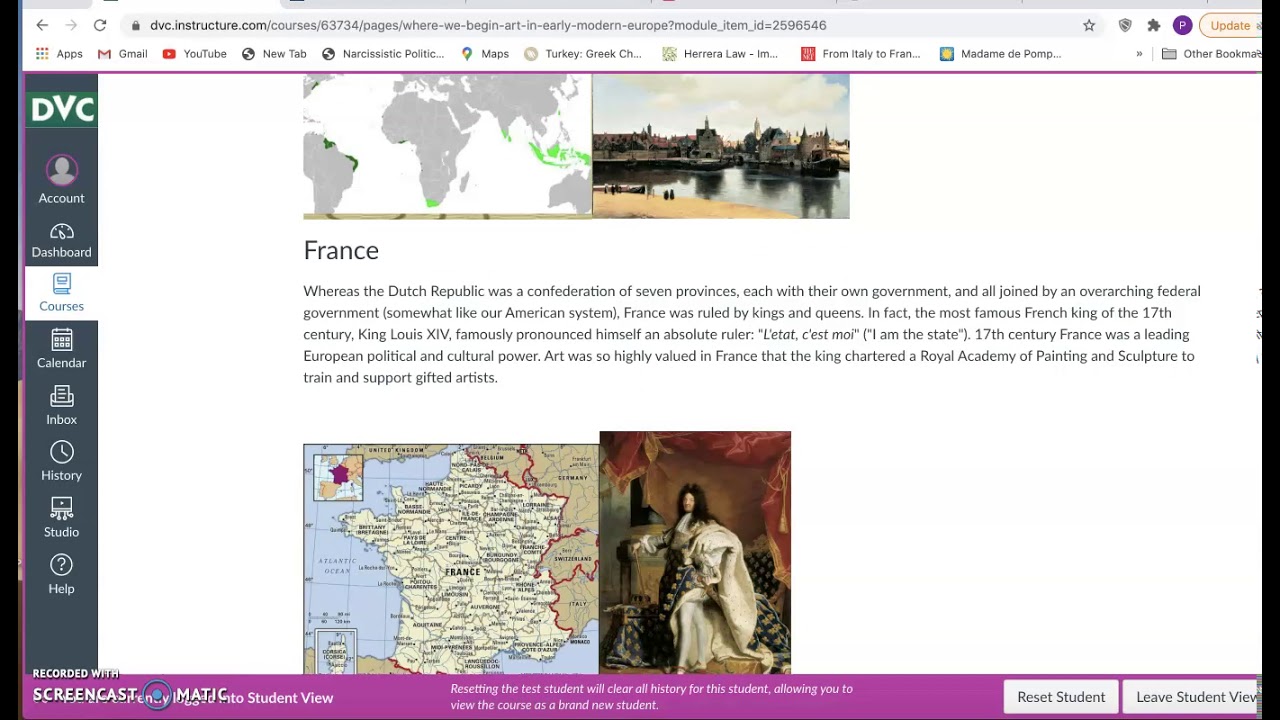Open the Madame de Pomp... bookmark
1280x720 pixels.
(x=1001, y=54)
